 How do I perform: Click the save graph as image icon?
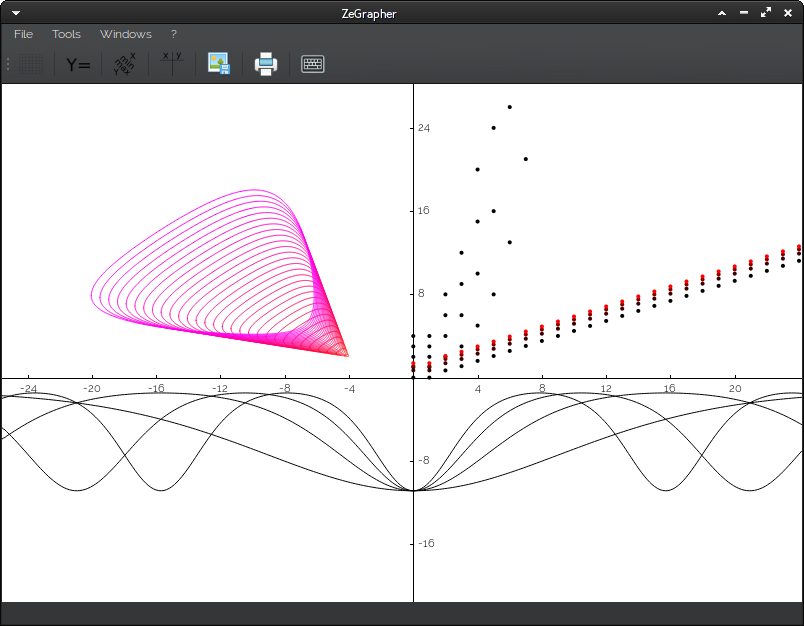219,64
